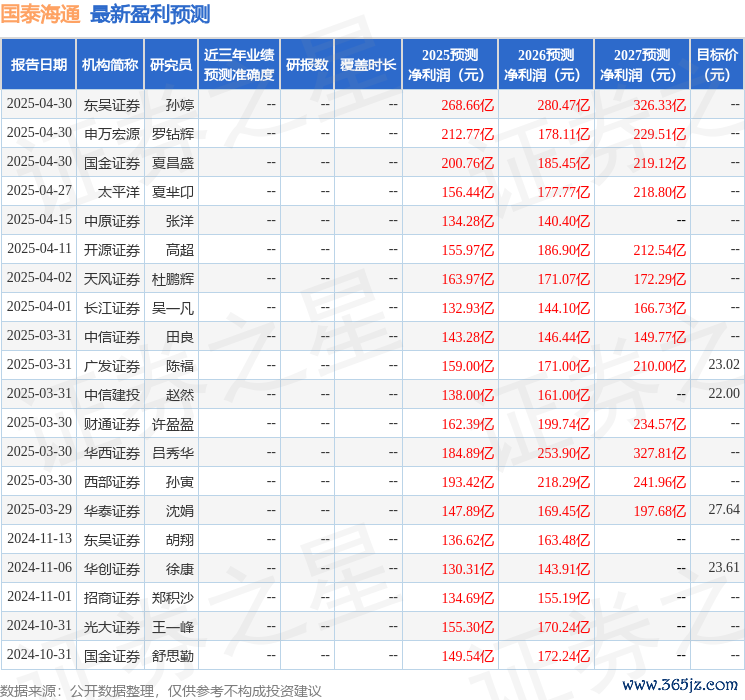
Task: Click the 华泰证券 institution cell
Action: click(112, 511)
